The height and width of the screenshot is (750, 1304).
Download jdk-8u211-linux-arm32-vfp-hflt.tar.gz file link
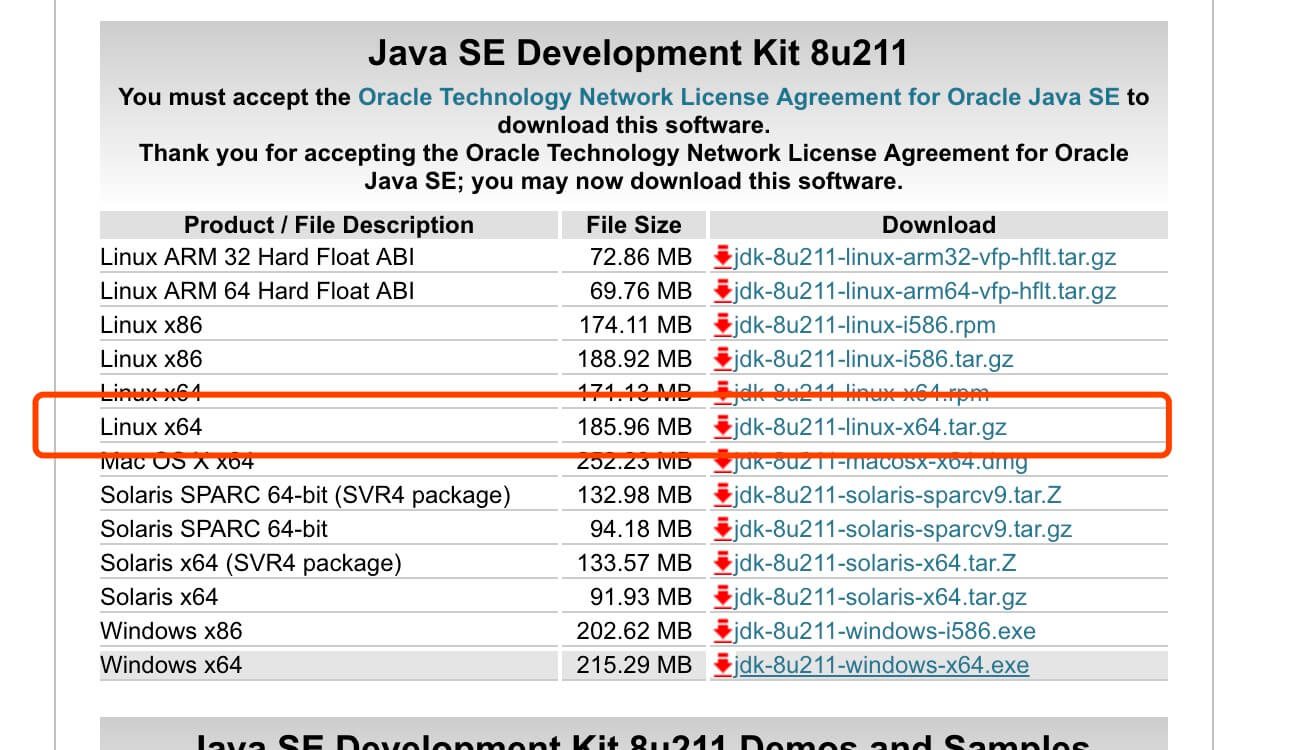(x=925, y=258)
